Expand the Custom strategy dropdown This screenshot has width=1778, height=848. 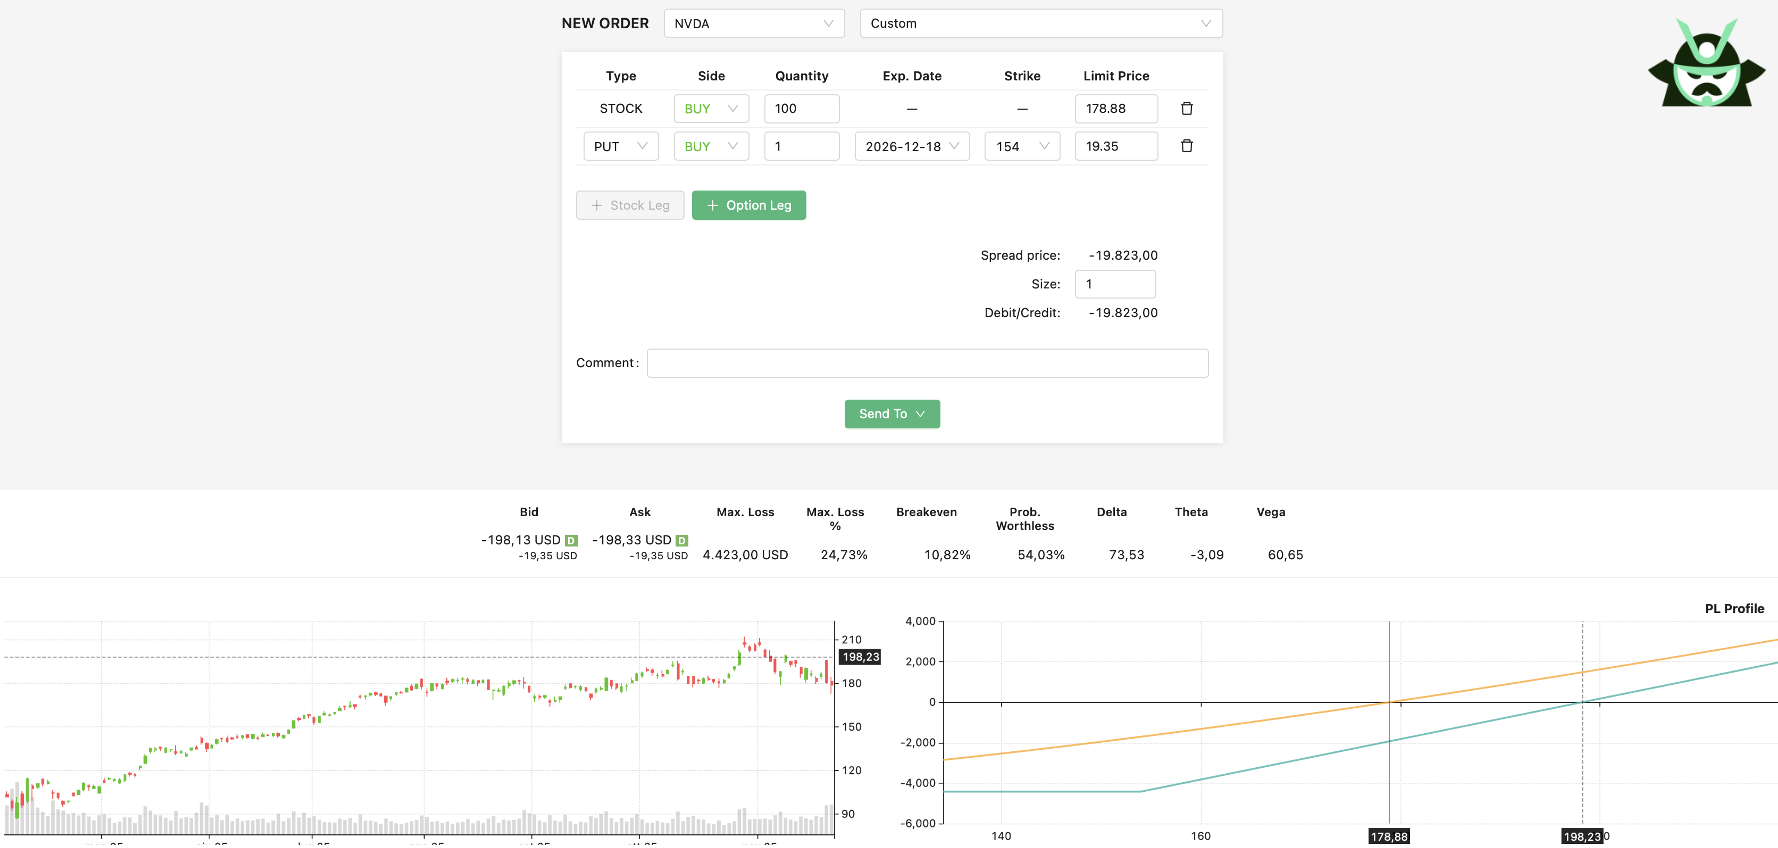pyautogui.click(x=1040, y=23)
